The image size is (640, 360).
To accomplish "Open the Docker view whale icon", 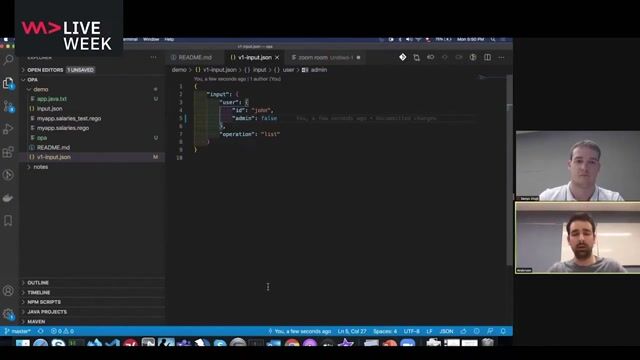I will coord(8,198).
